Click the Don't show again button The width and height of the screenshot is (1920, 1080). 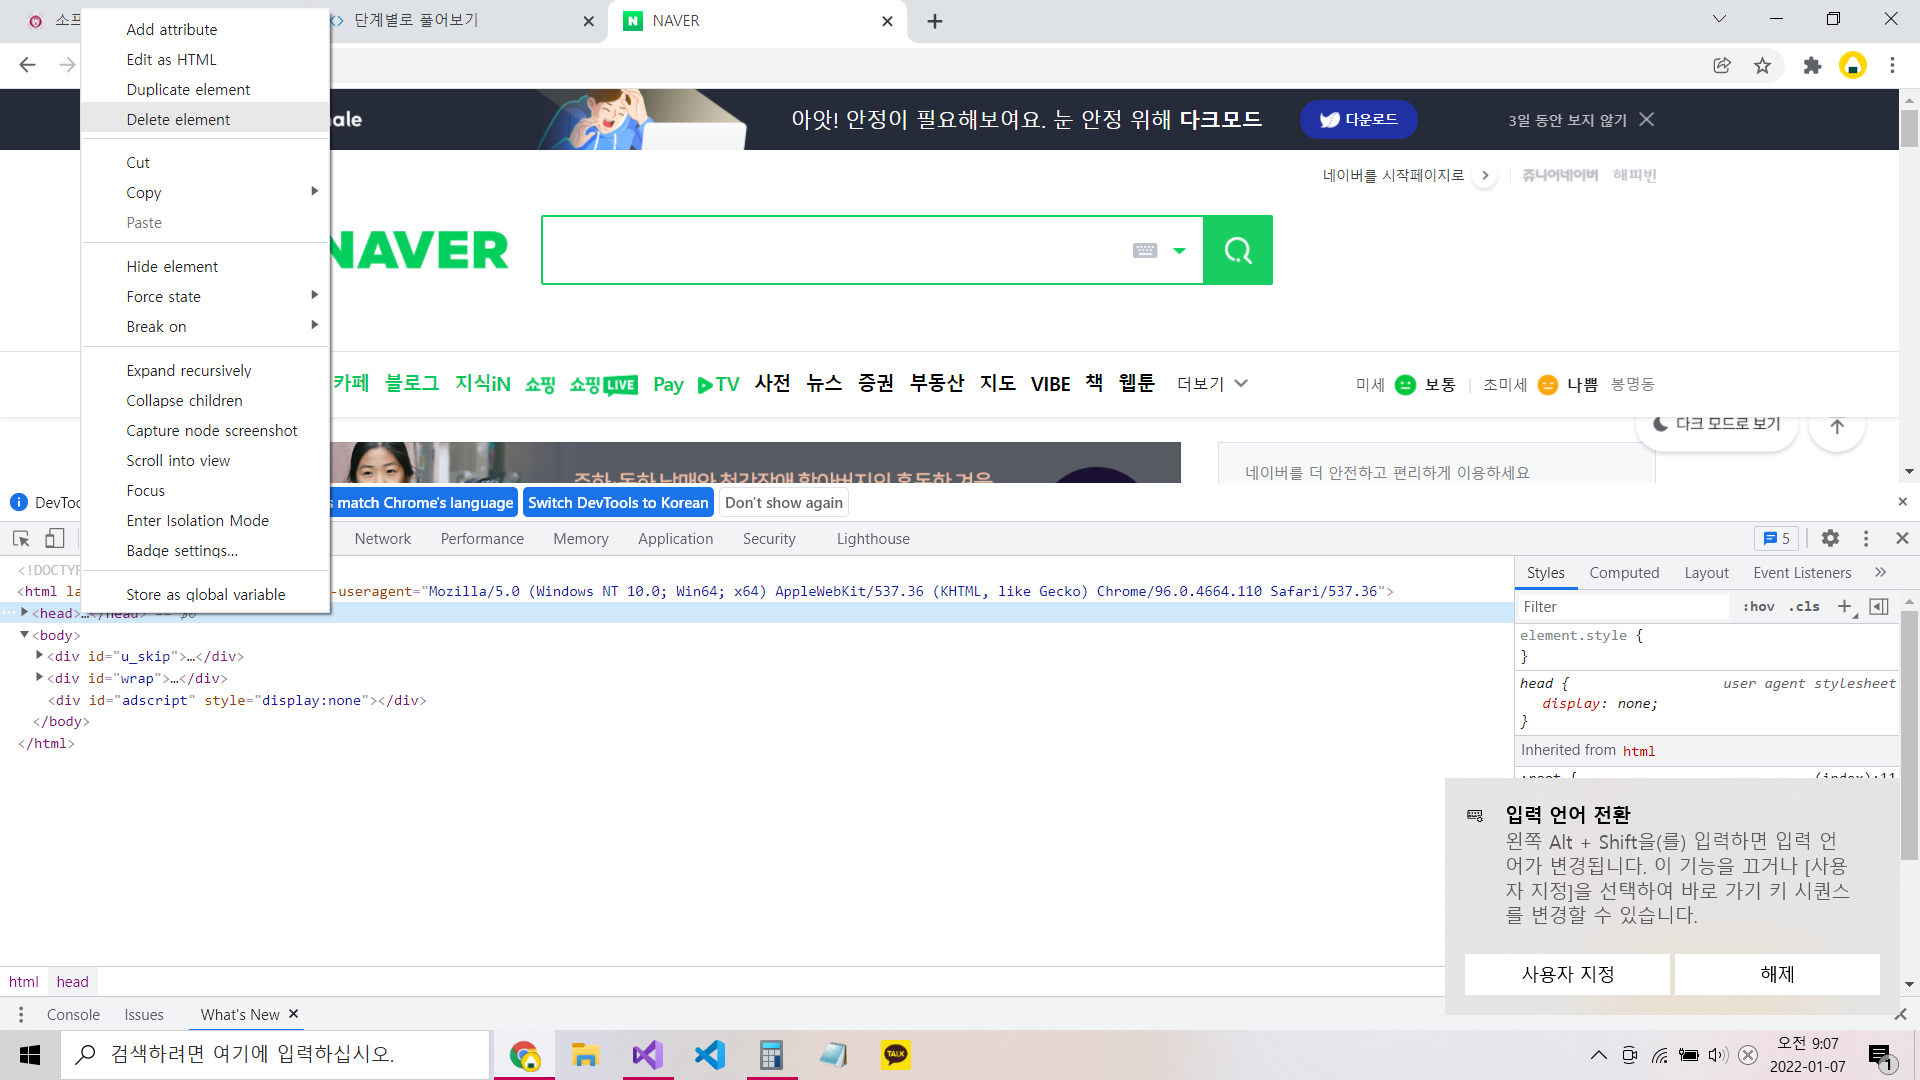[x=784, y=502]
